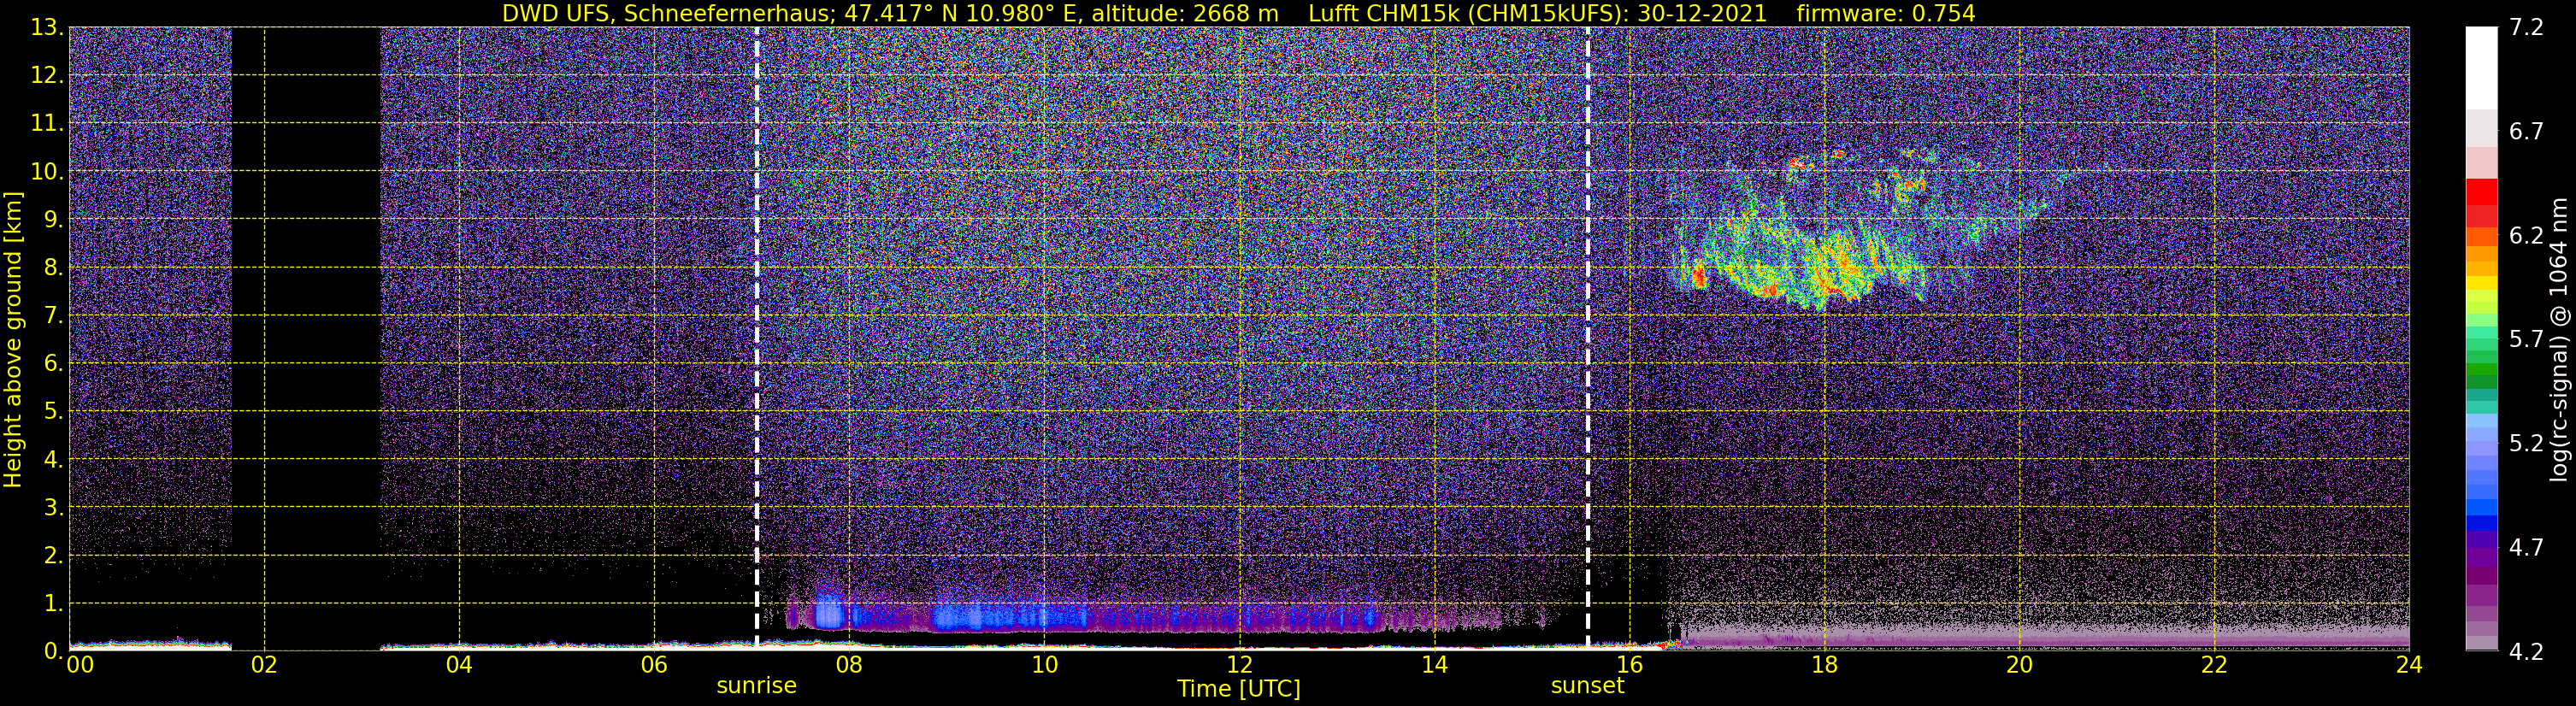Image resolution: width=2576 pixels, height=706 pixels.
Task: Click height axis tick '1.'
Action: pos(53,604)
